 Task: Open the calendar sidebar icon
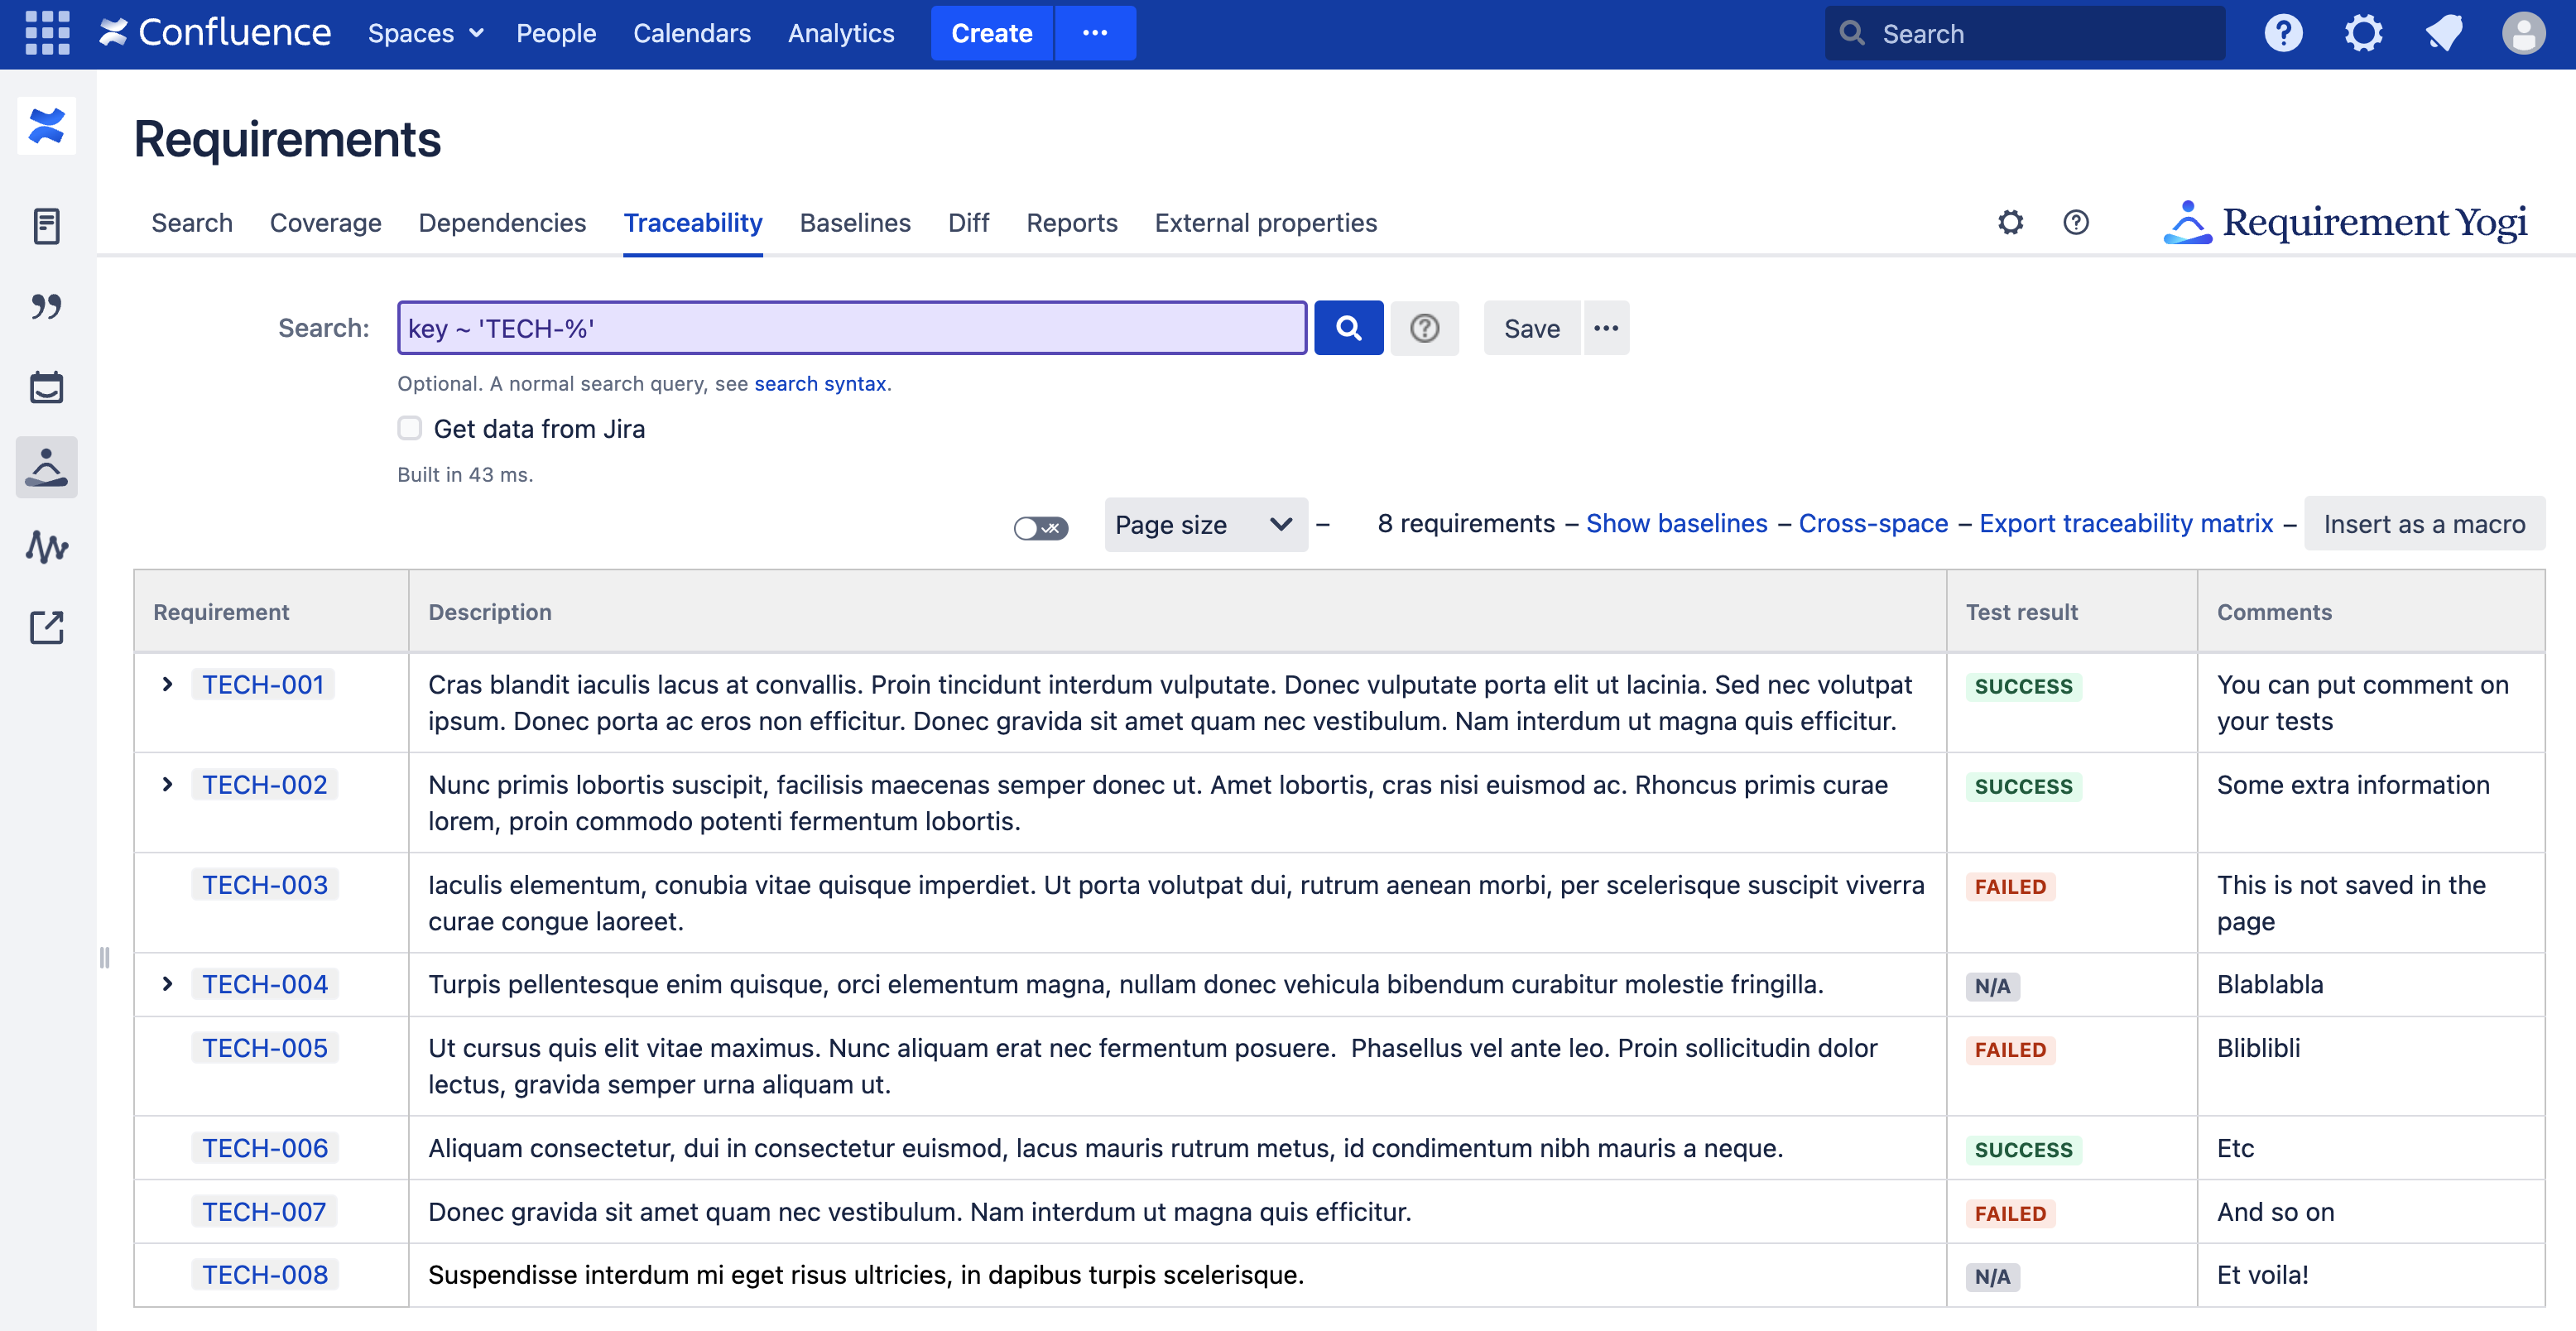pyautogui.click(x=47, y=387)
